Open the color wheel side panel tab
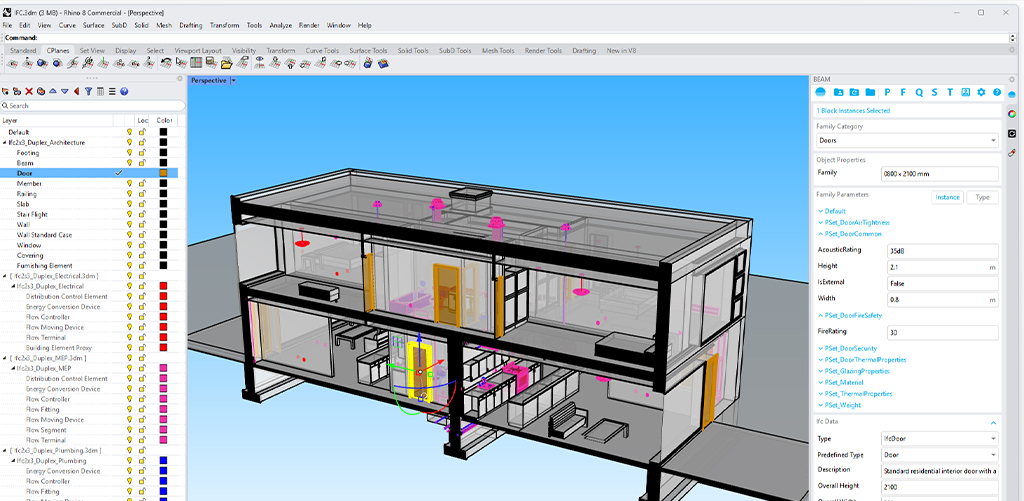 pos(1011,114)
